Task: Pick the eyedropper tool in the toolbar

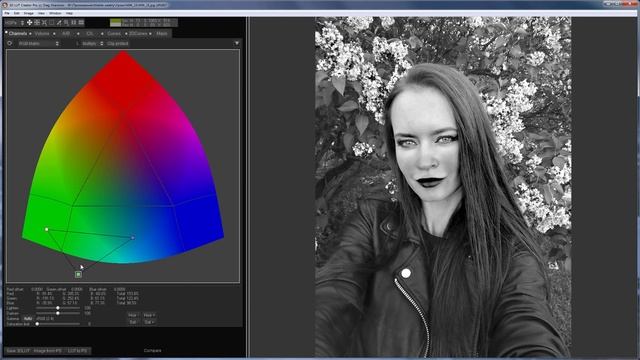Action: (59, 22)
